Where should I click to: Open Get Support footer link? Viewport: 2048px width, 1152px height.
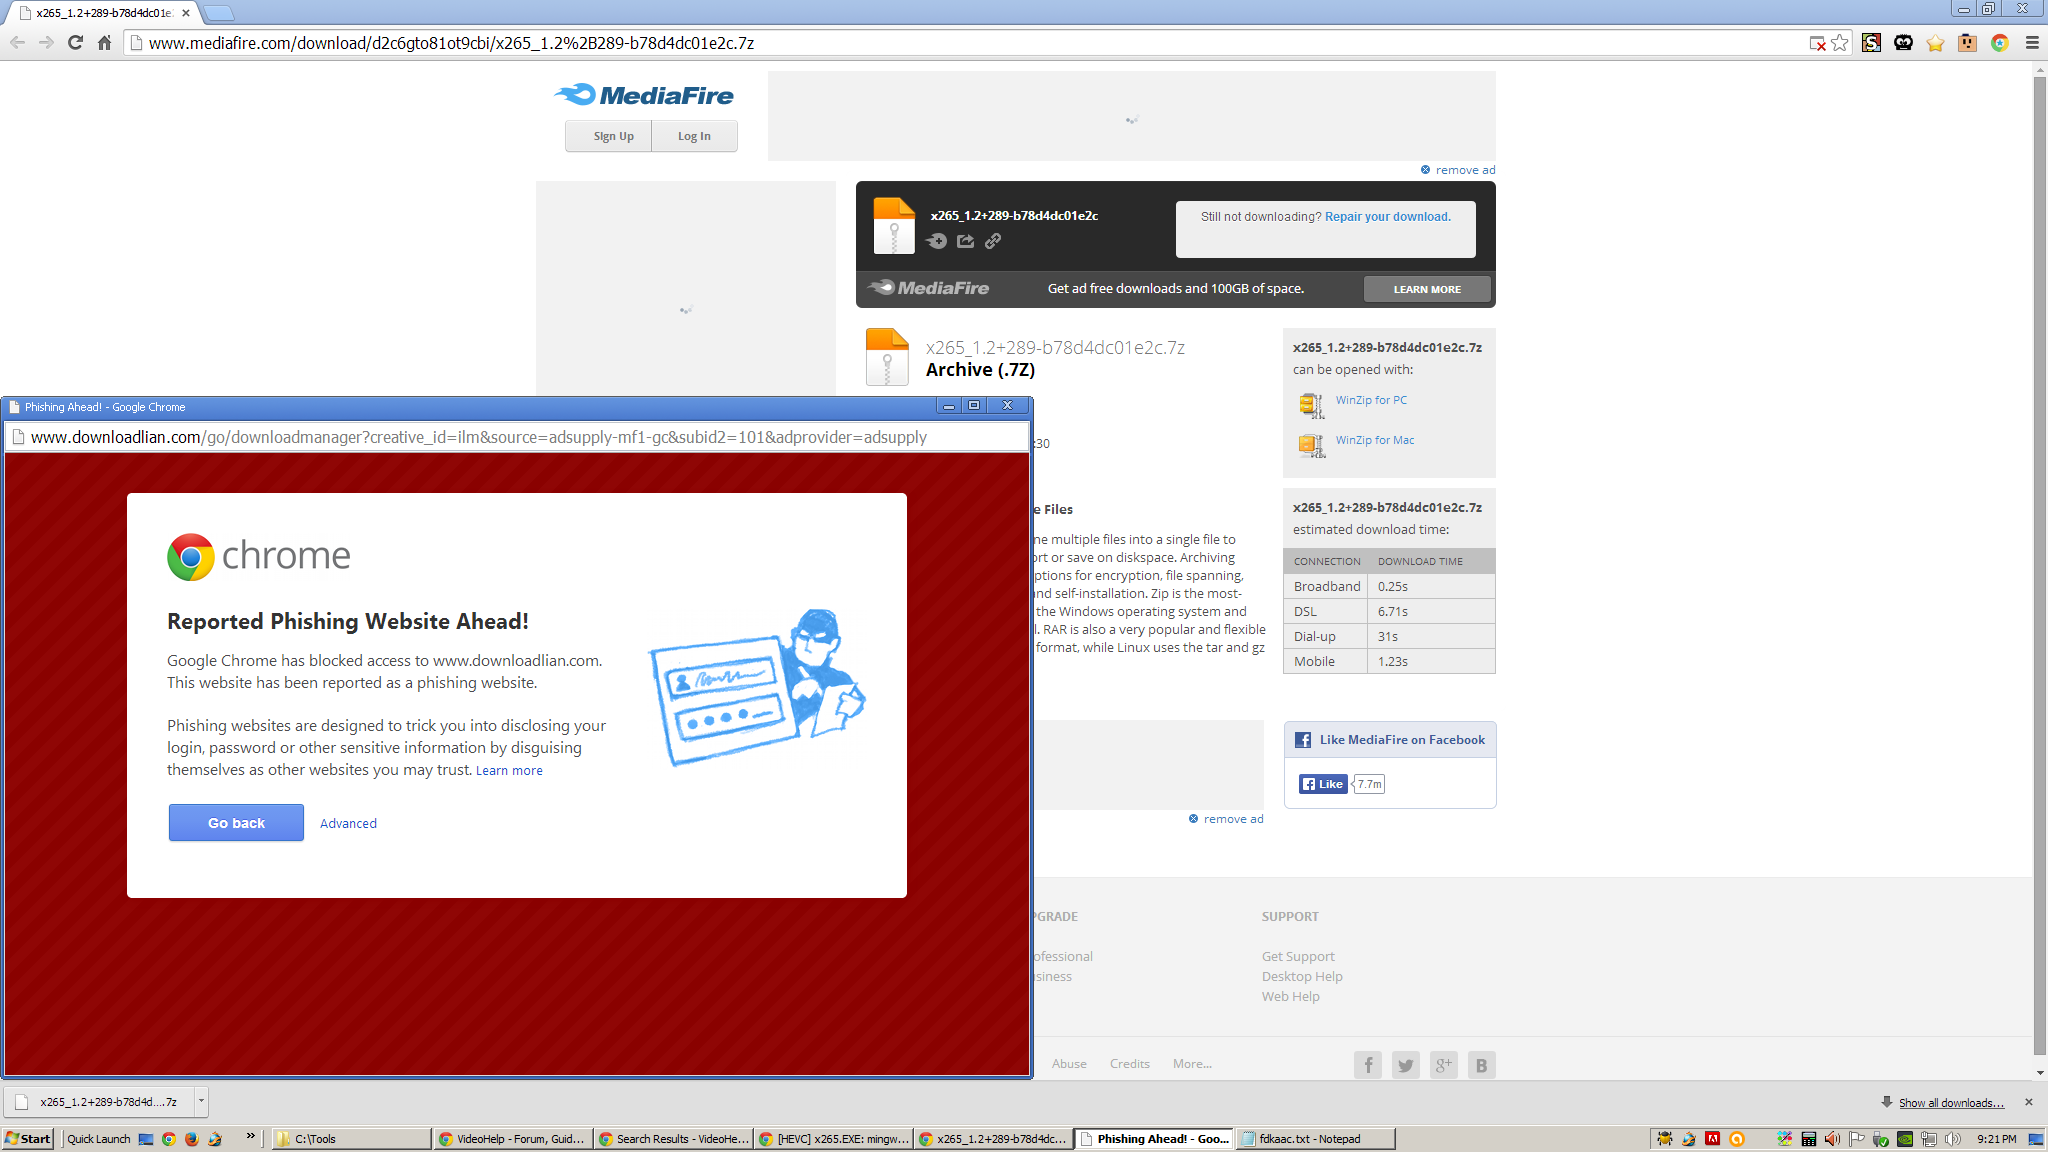1298,957
